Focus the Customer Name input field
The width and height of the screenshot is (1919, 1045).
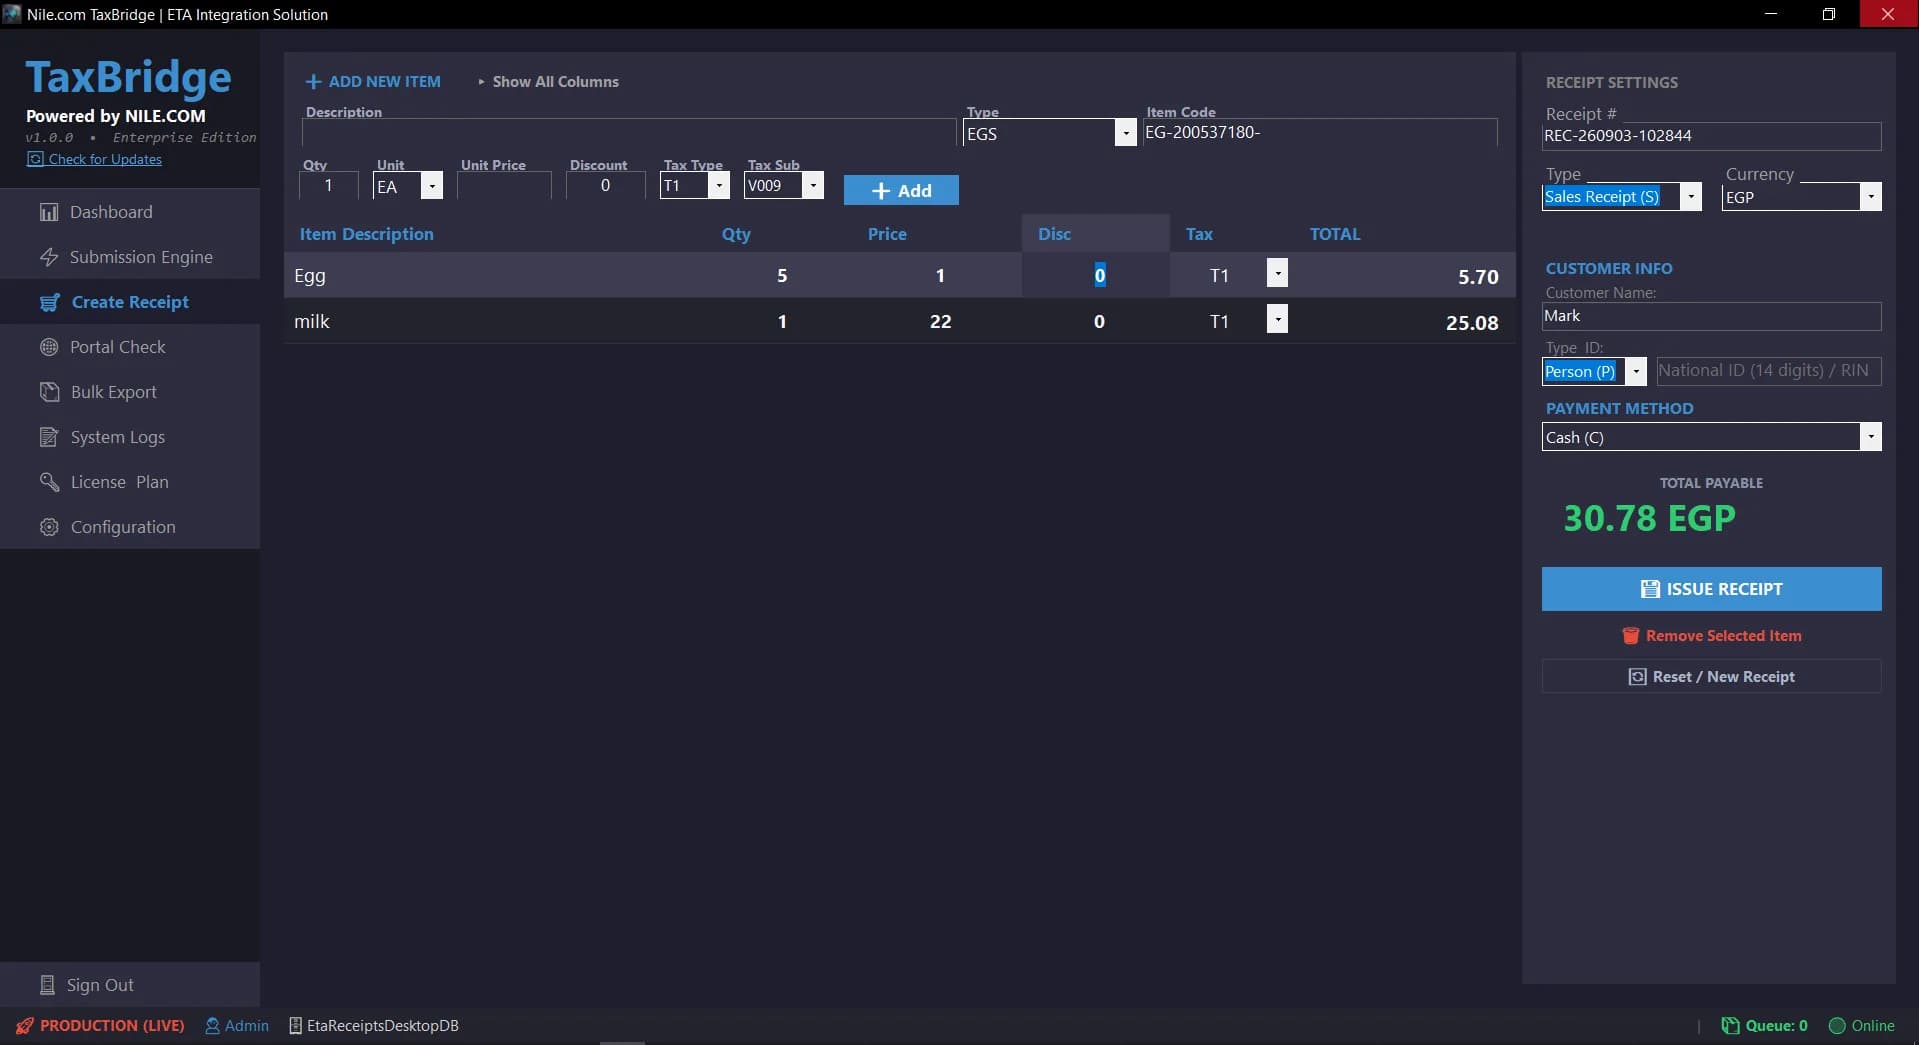(1711, 316)
